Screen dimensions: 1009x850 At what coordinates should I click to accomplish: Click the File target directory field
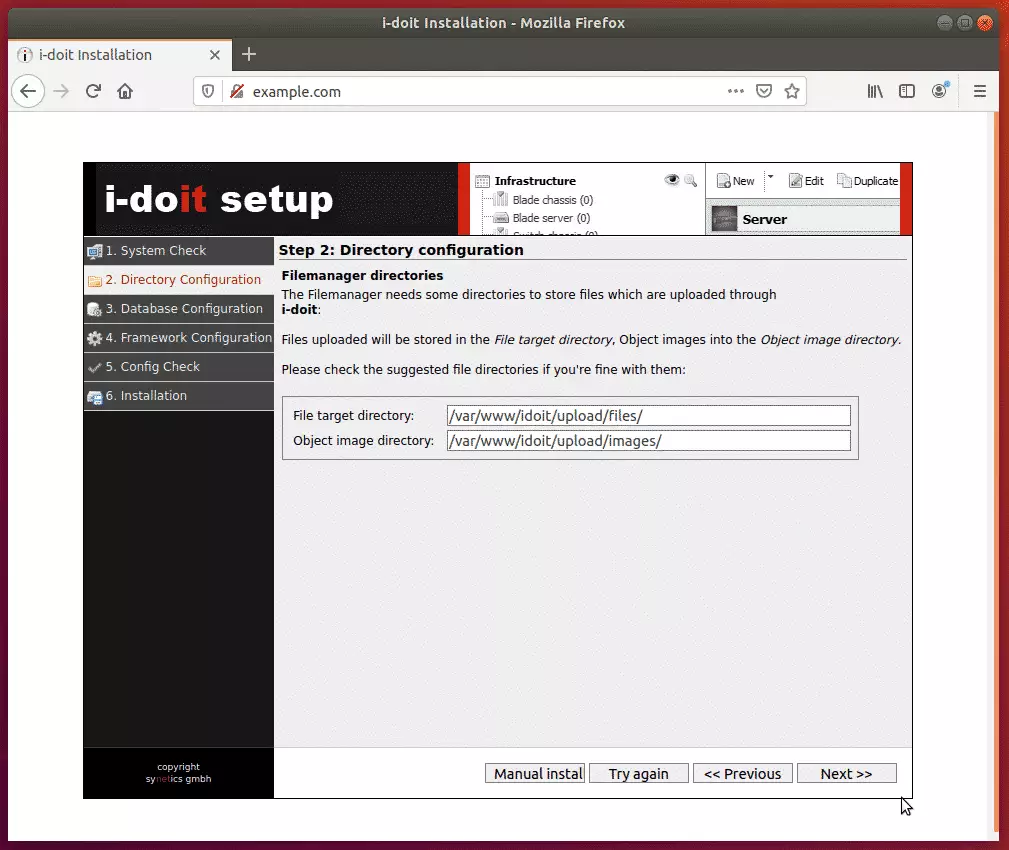[x=649, y=416]
